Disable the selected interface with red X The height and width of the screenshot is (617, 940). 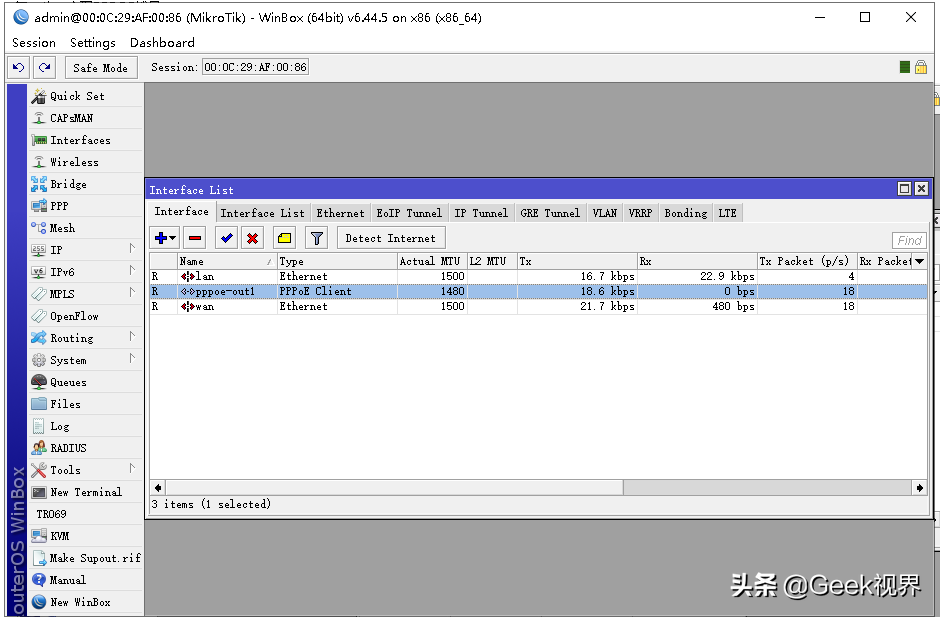click(x=252, y=238)
